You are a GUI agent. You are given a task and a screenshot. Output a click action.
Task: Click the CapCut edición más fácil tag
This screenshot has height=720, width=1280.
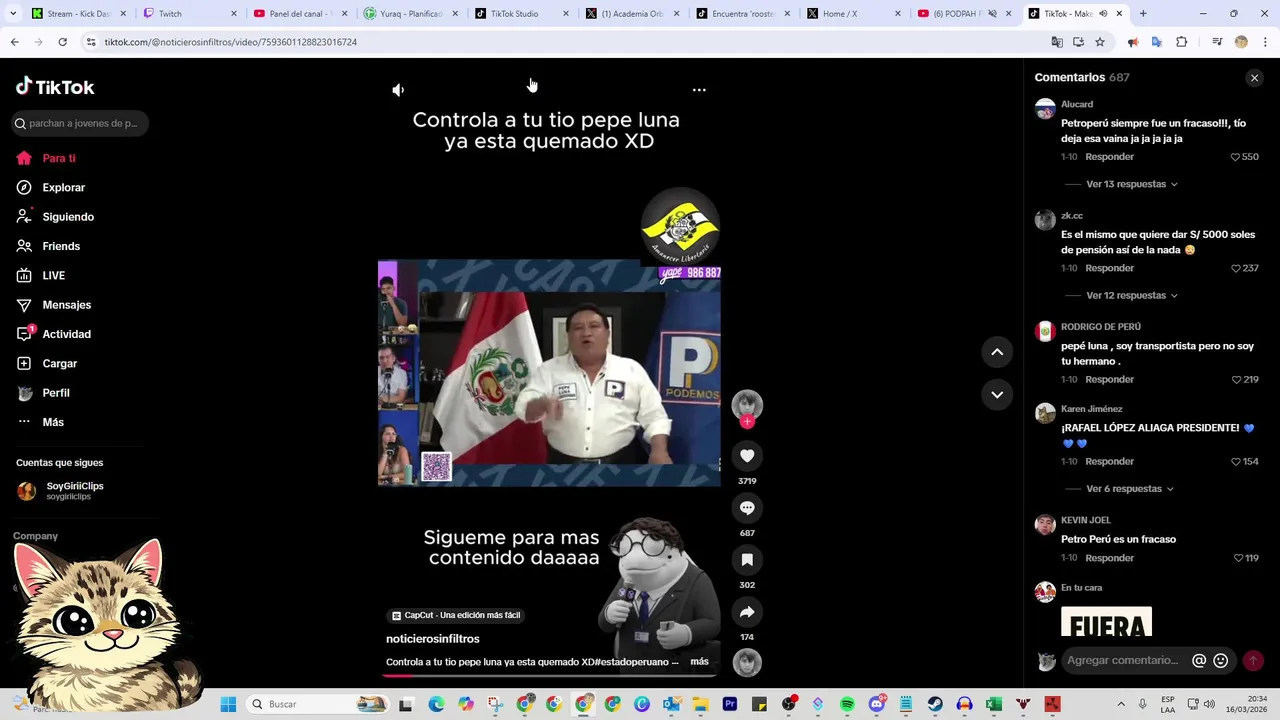[457, 615]
